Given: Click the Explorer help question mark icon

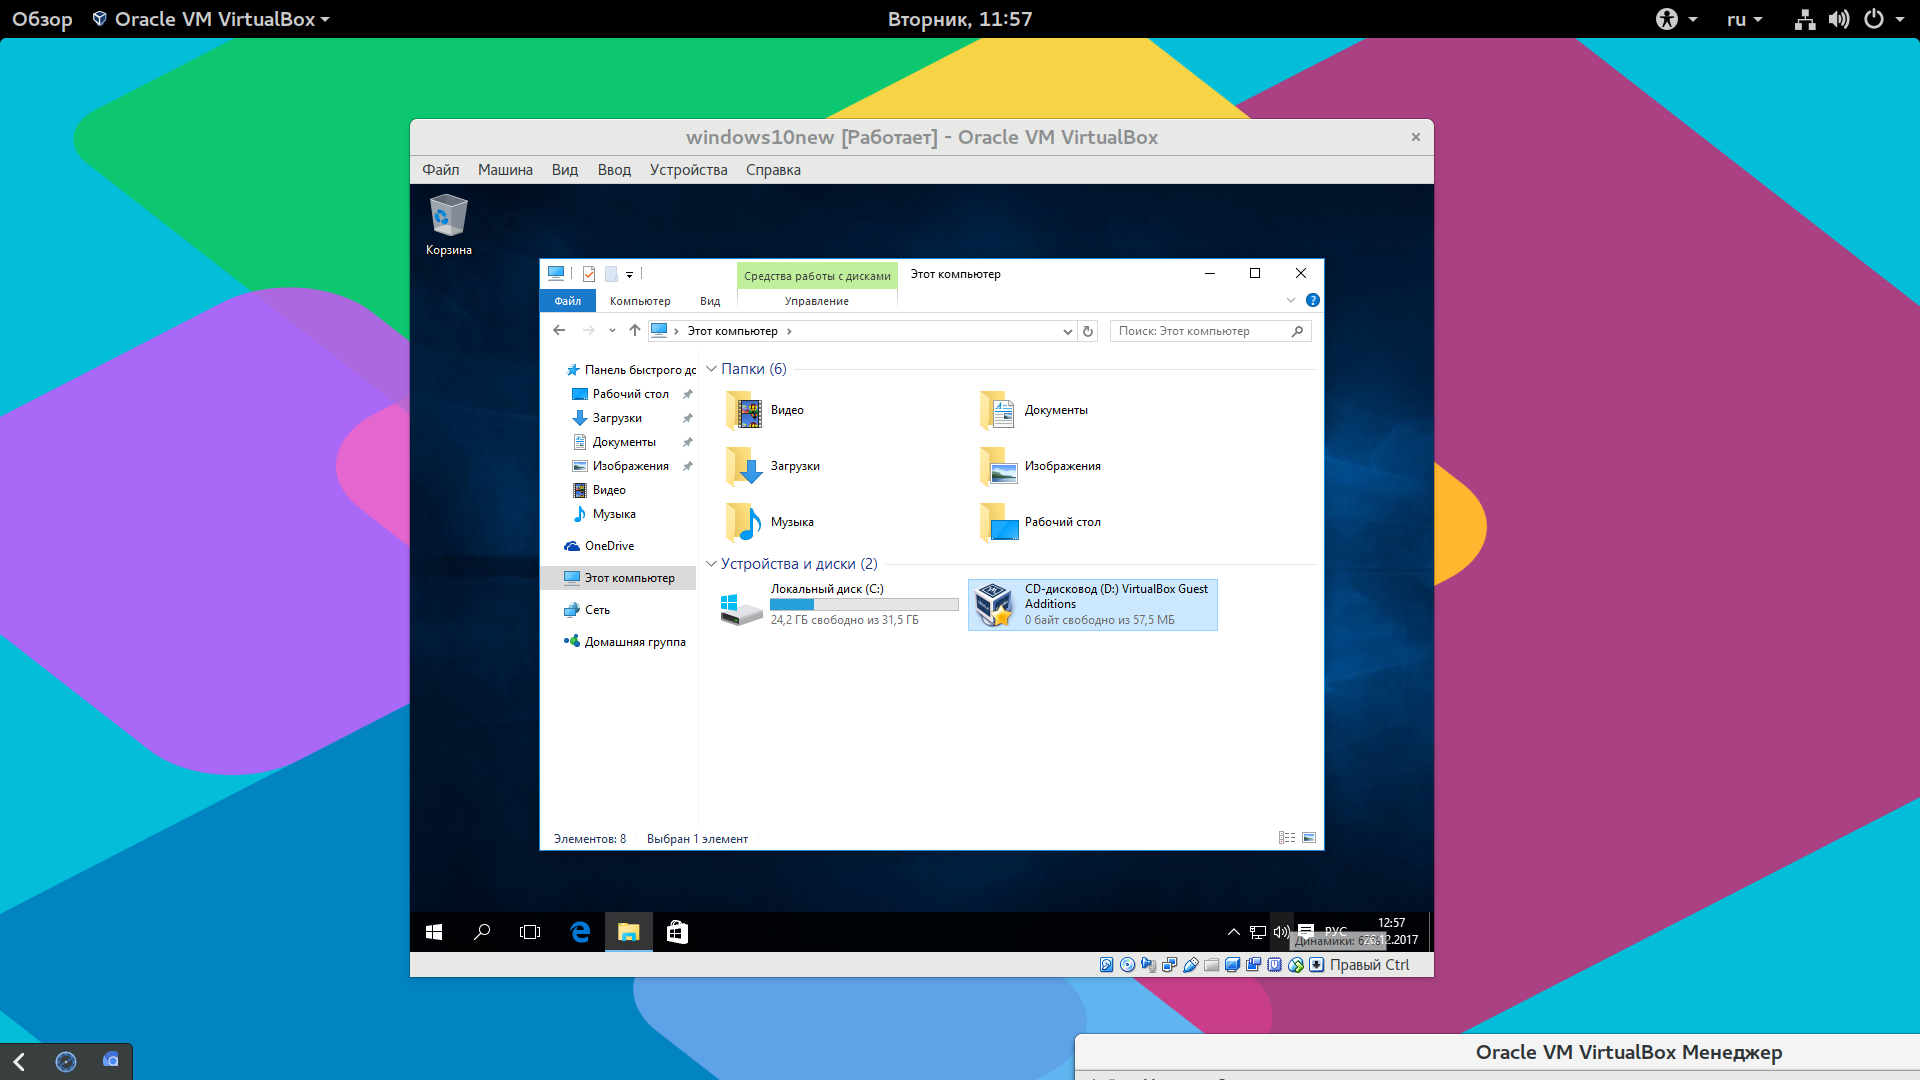Looking at the screenshot, I should [1313, 300].
